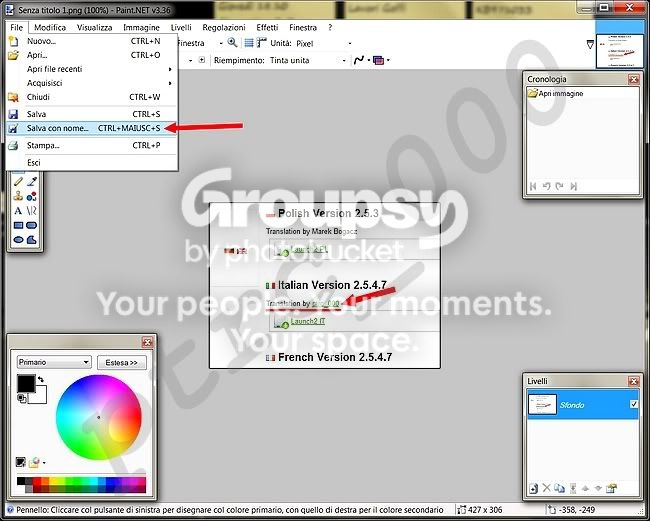
Task: Click the blending mode icon
Action: [378, 61]
